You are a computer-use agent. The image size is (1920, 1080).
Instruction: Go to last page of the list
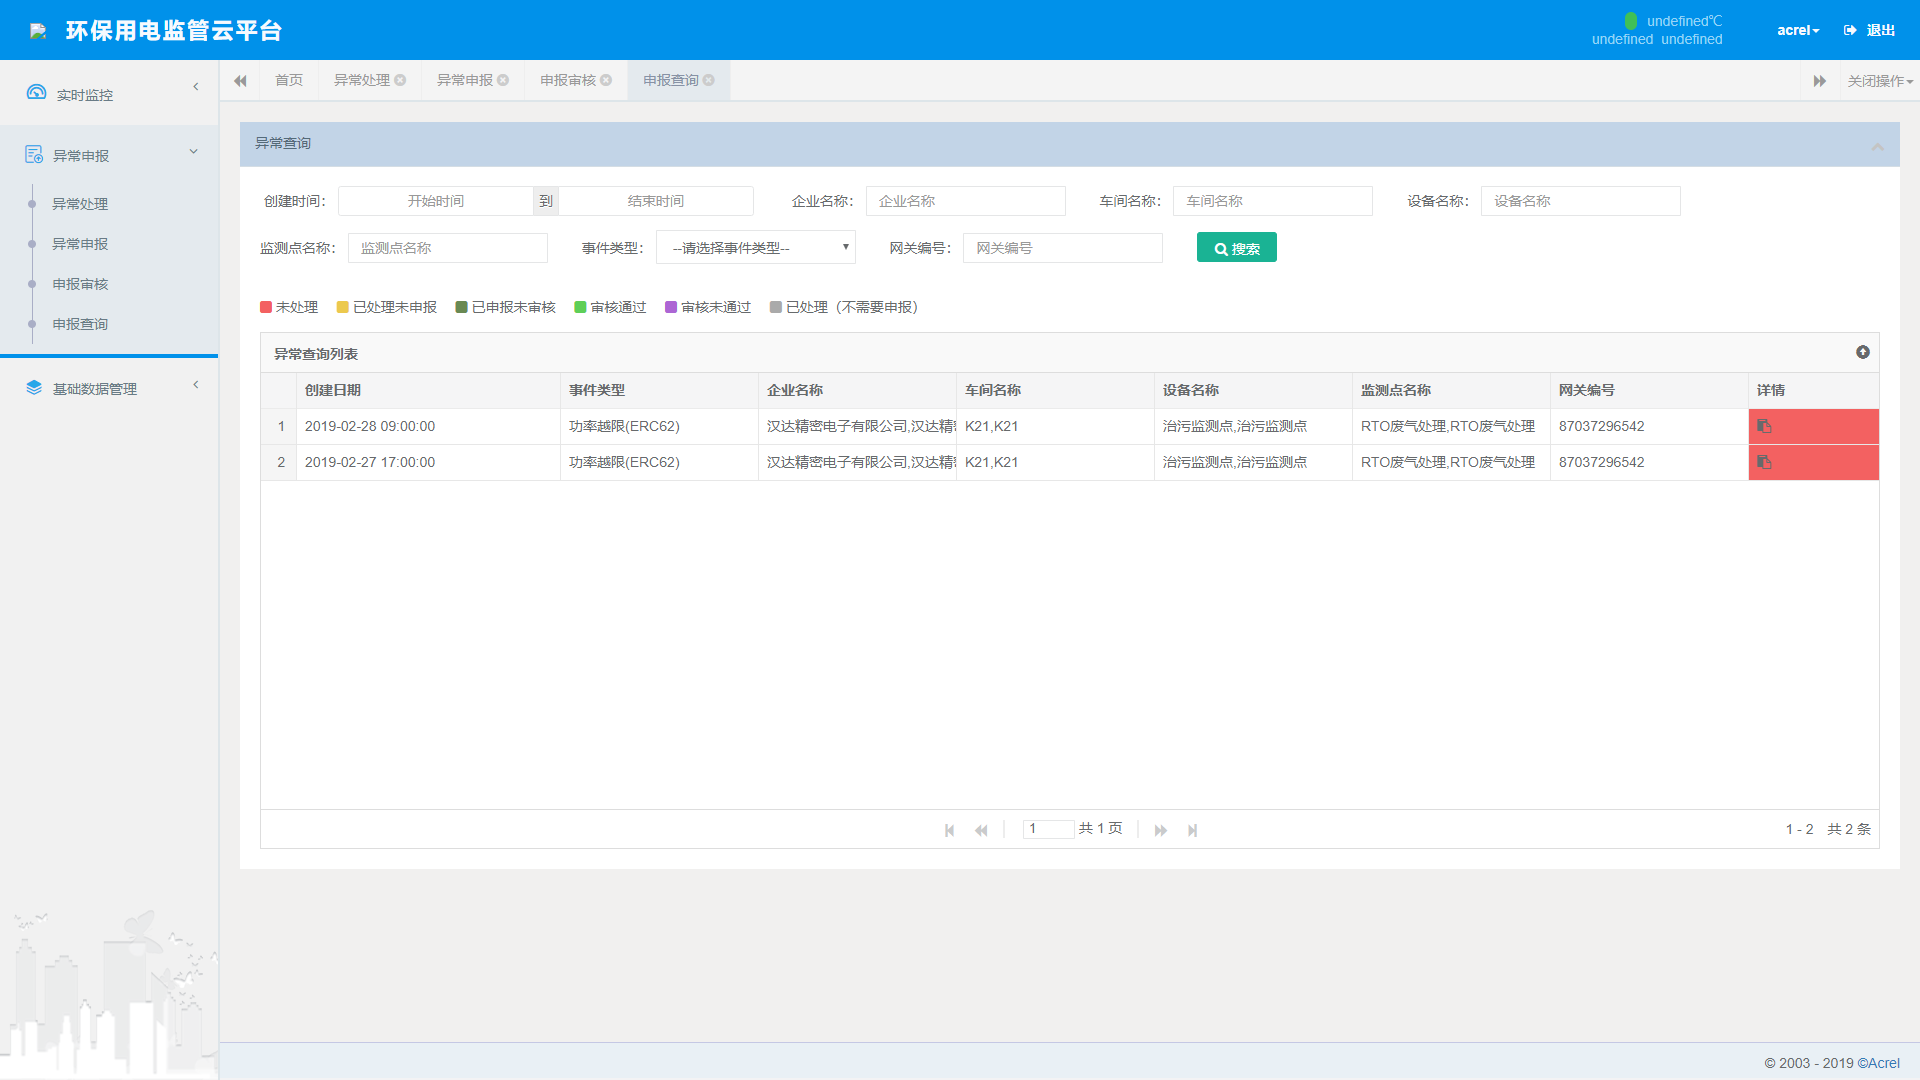click(x=1192, y=830)
